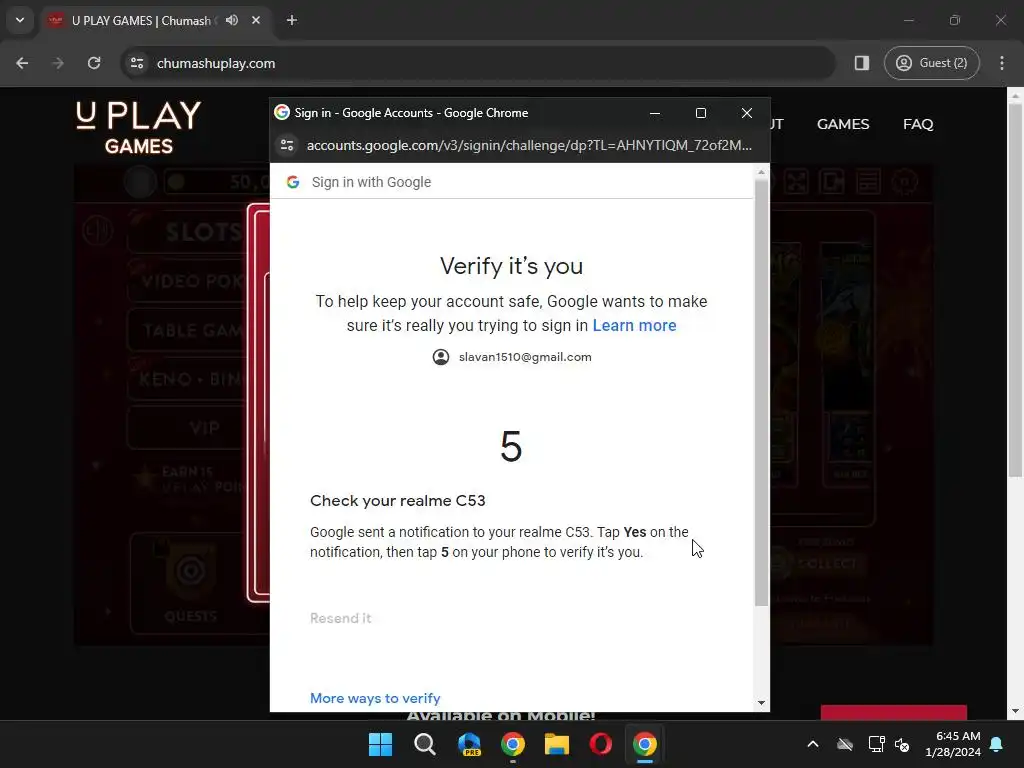Select KENO BINGO category in lobby
This screenshot has width=1024, height=768.
[189, 379]
